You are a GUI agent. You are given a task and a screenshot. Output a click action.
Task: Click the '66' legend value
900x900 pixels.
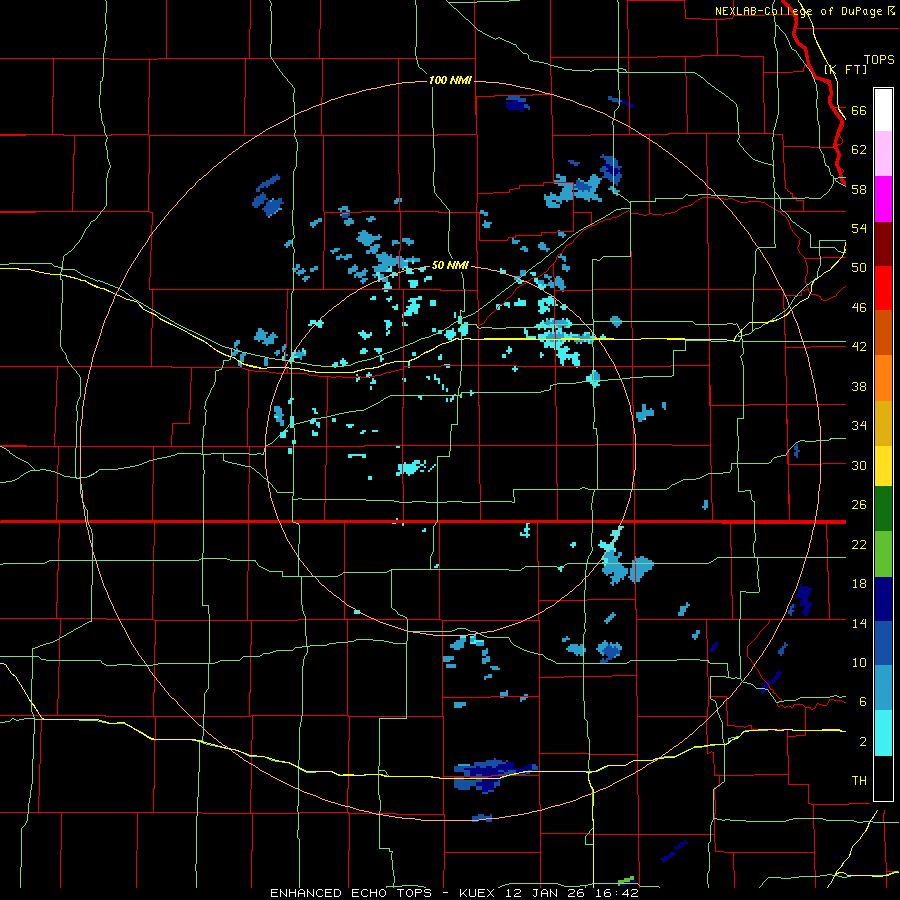pos(859,110)
